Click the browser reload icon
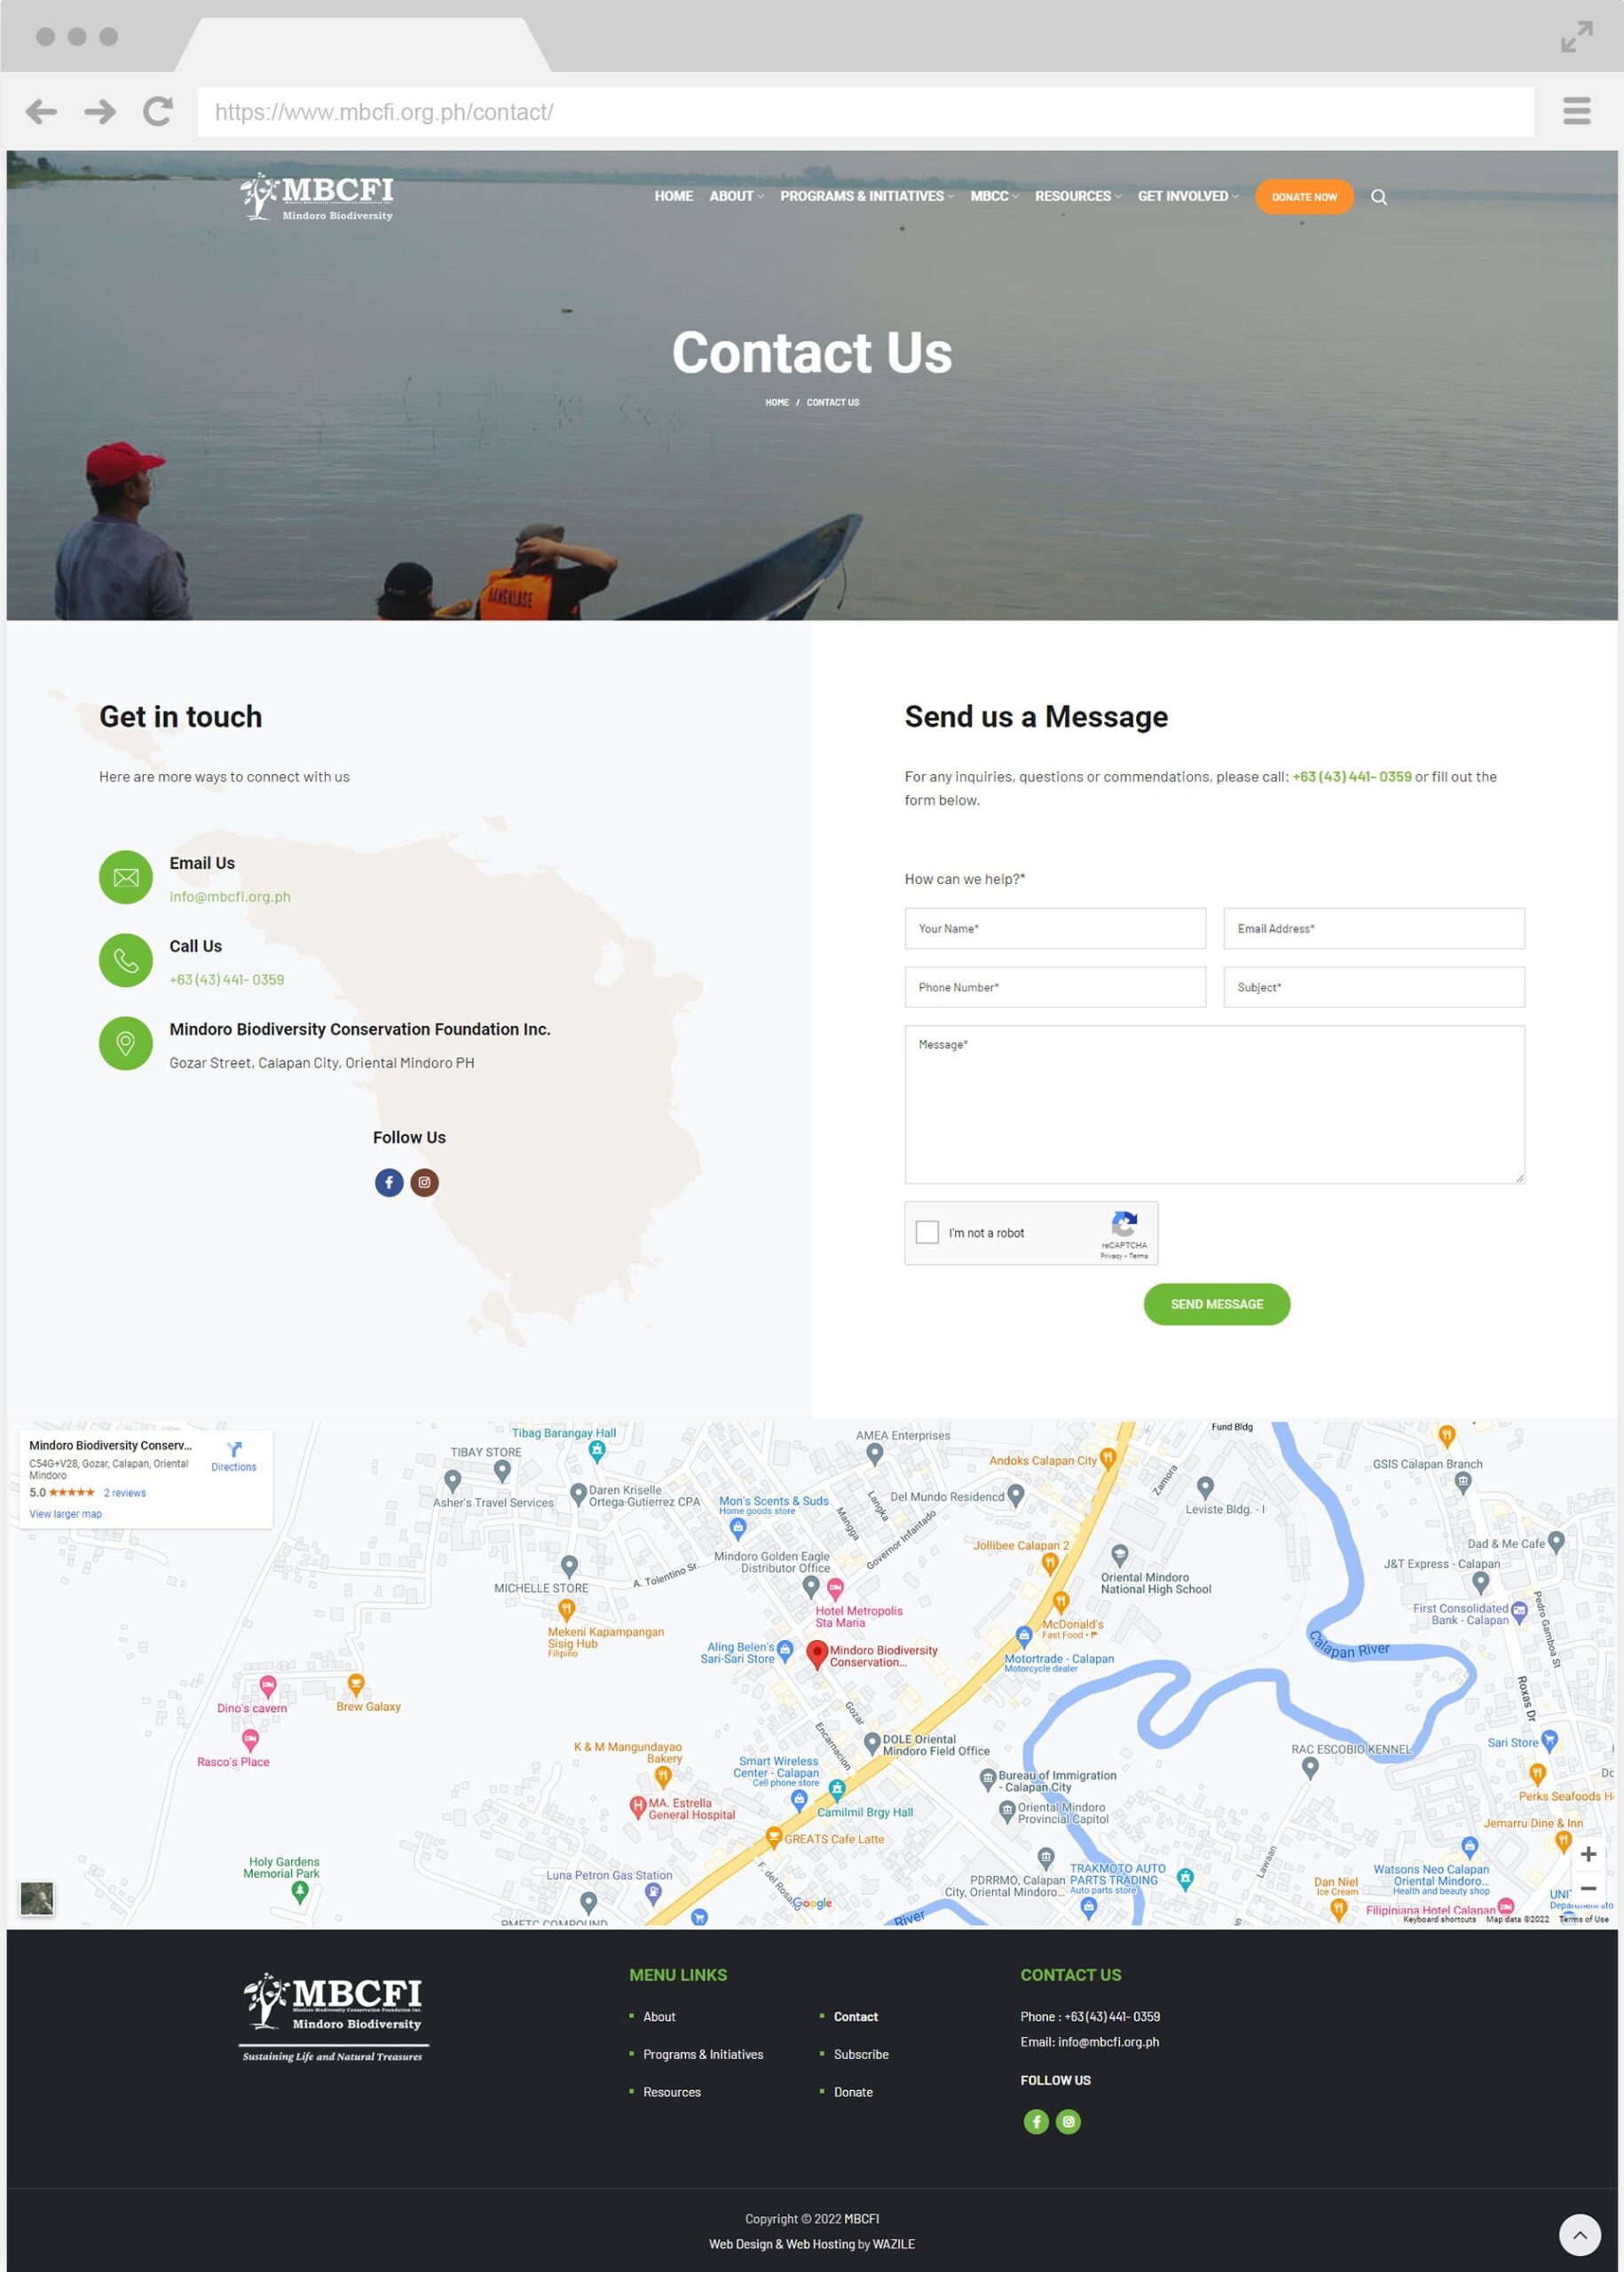 158,111
